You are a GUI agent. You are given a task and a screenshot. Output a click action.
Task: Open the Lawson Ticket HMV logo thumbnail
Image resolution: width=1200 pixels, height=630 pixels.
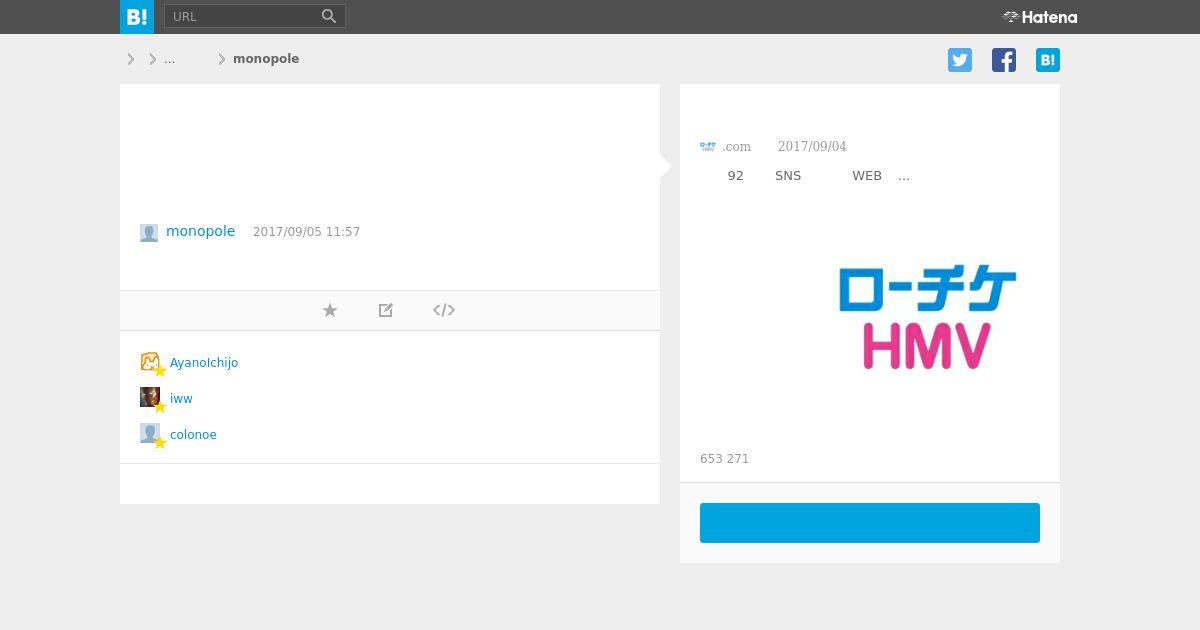tap(927, 317)
